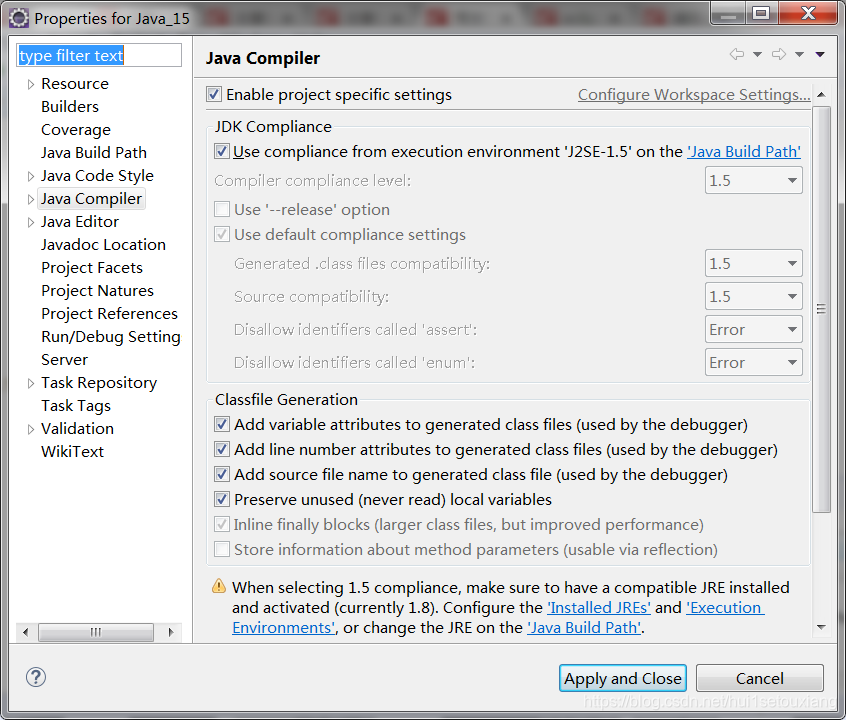Open Disallow identifiers called 'enum' dropdown
The height and width of the screenshot is (720, 846).
click(x=753, y=362)
